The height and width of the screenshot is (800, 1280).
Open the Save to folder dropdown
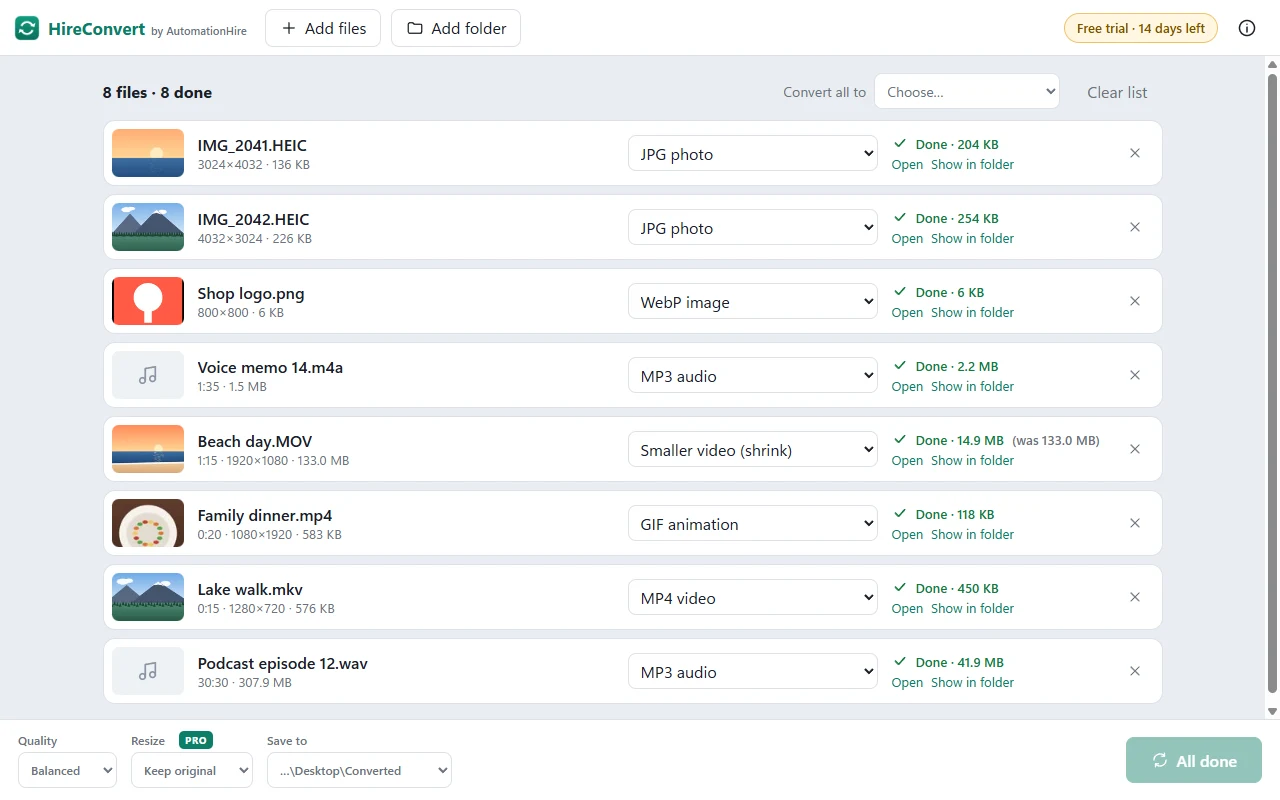point(359,770)
